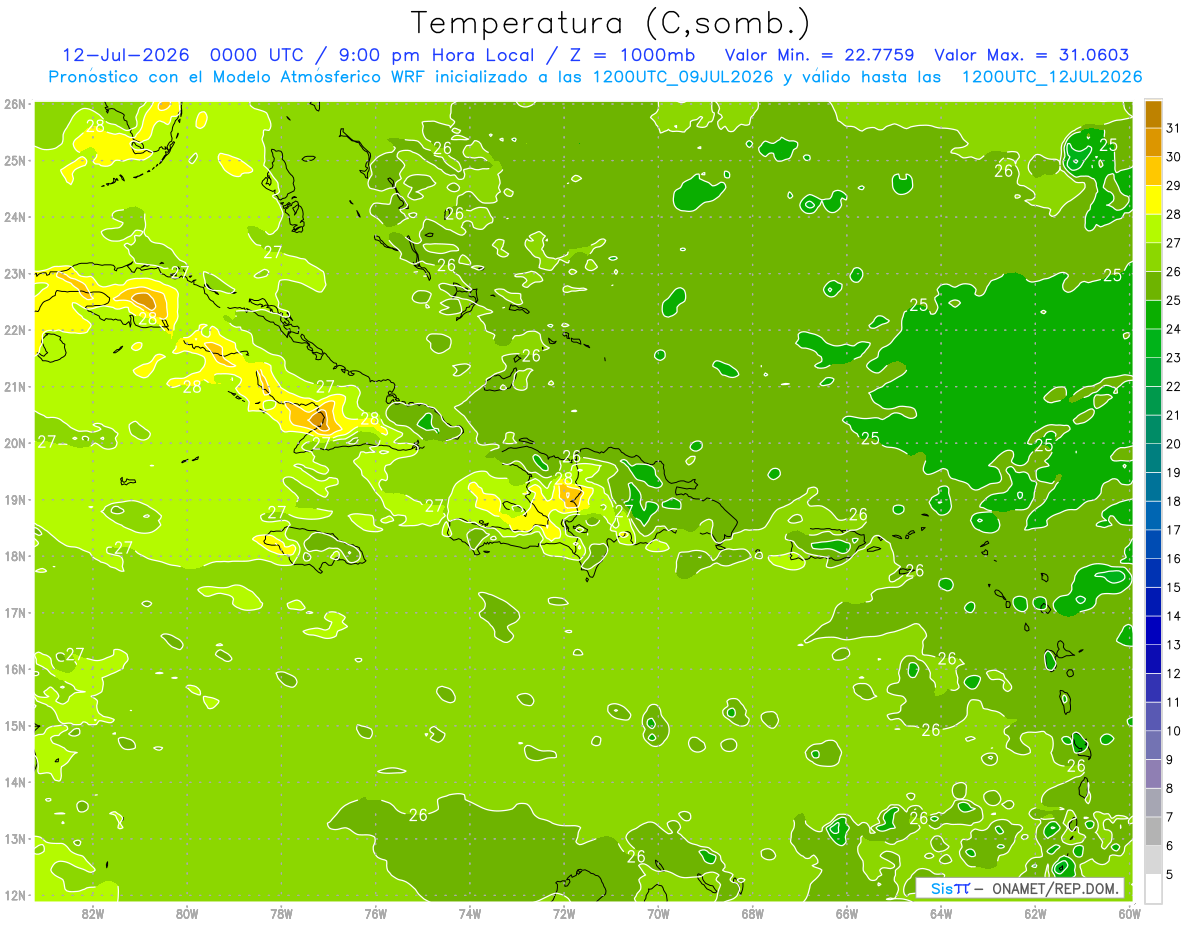Image resolution: width=1200 pixels, height=927 pixels.
Task: Click the "66W" longitude axis label
Action: [847, 913]
